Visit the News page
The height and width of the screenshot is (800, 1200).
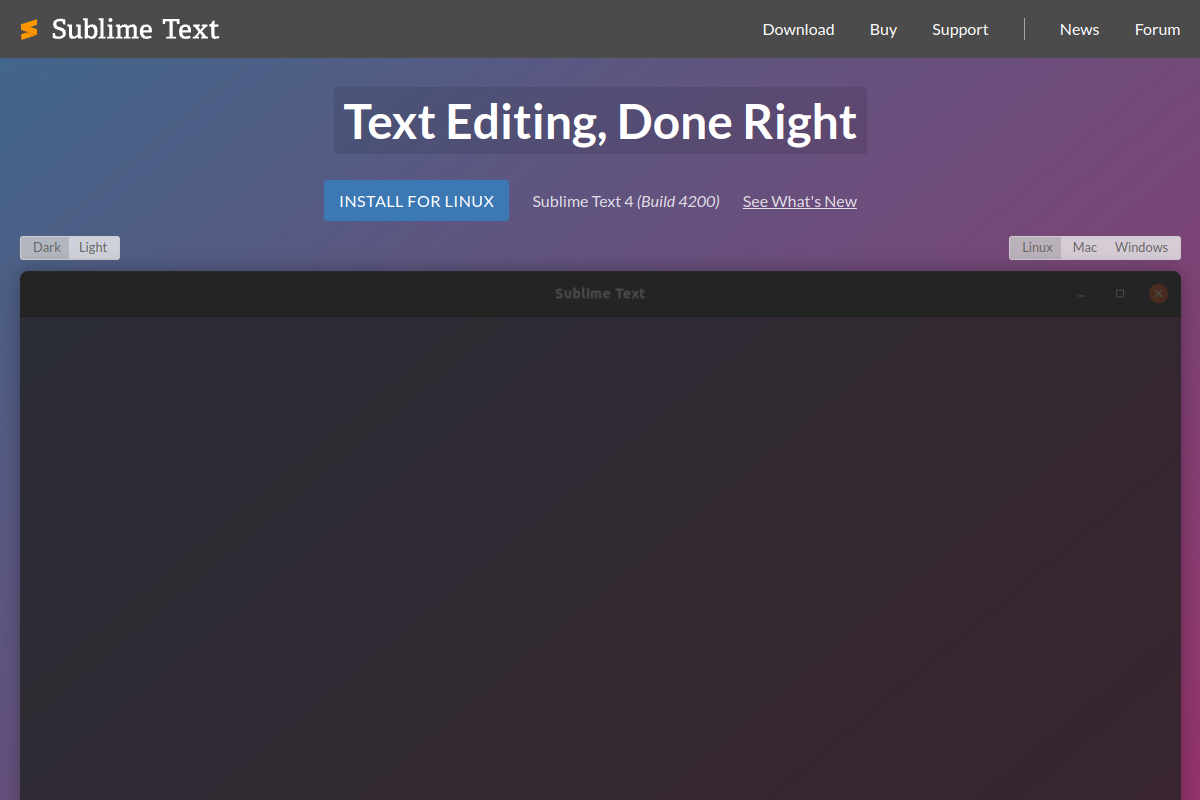pyautogui.click(x=1079, y=29)
